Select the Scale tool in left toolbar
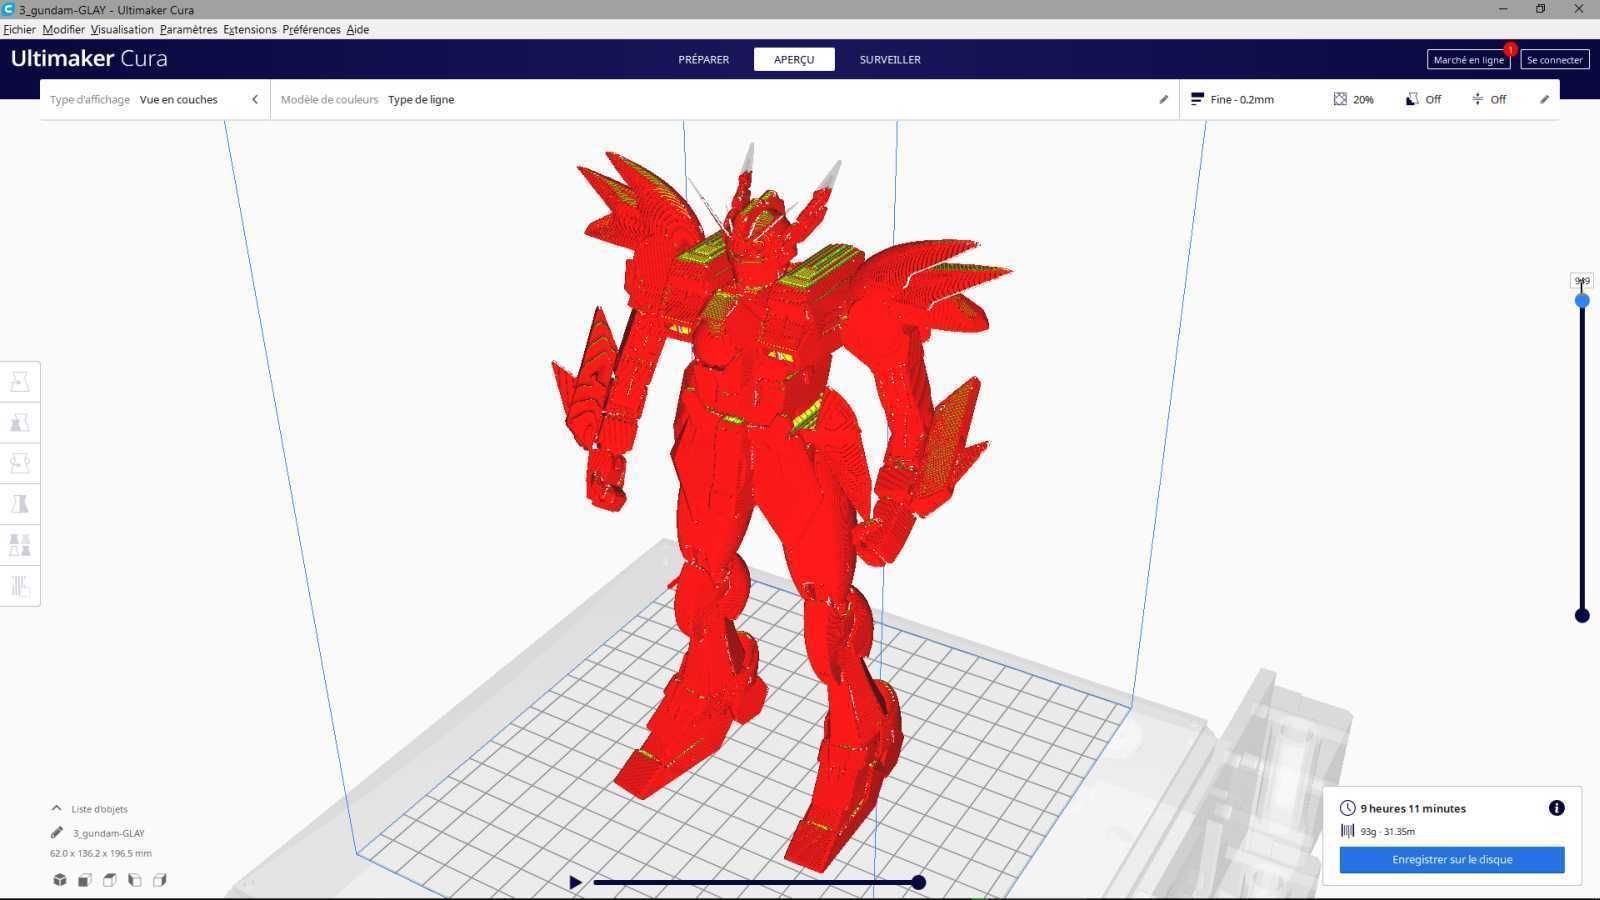The image size is (1600, 900). pyautogui.click(x=20, y=423)
